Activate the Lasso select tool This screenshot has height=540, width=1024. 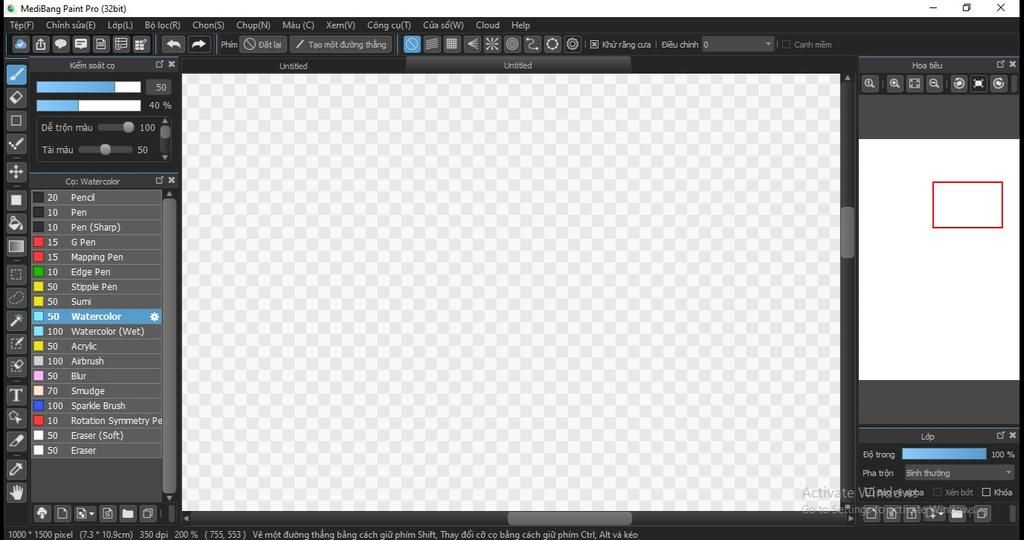(16, 298)
